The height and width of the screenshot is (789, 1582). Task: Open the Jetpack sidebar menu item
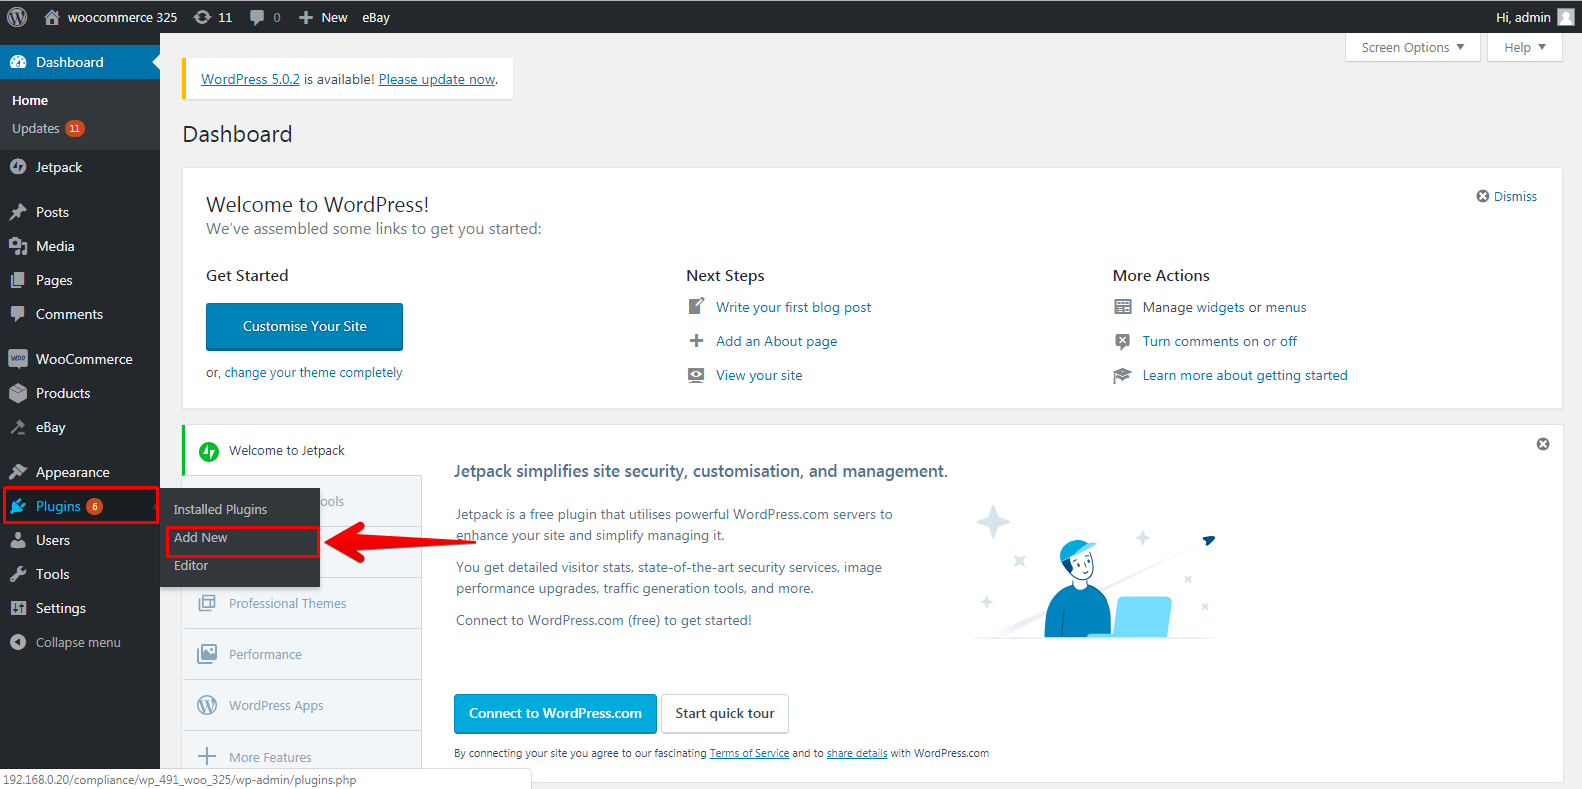[59, 167]
